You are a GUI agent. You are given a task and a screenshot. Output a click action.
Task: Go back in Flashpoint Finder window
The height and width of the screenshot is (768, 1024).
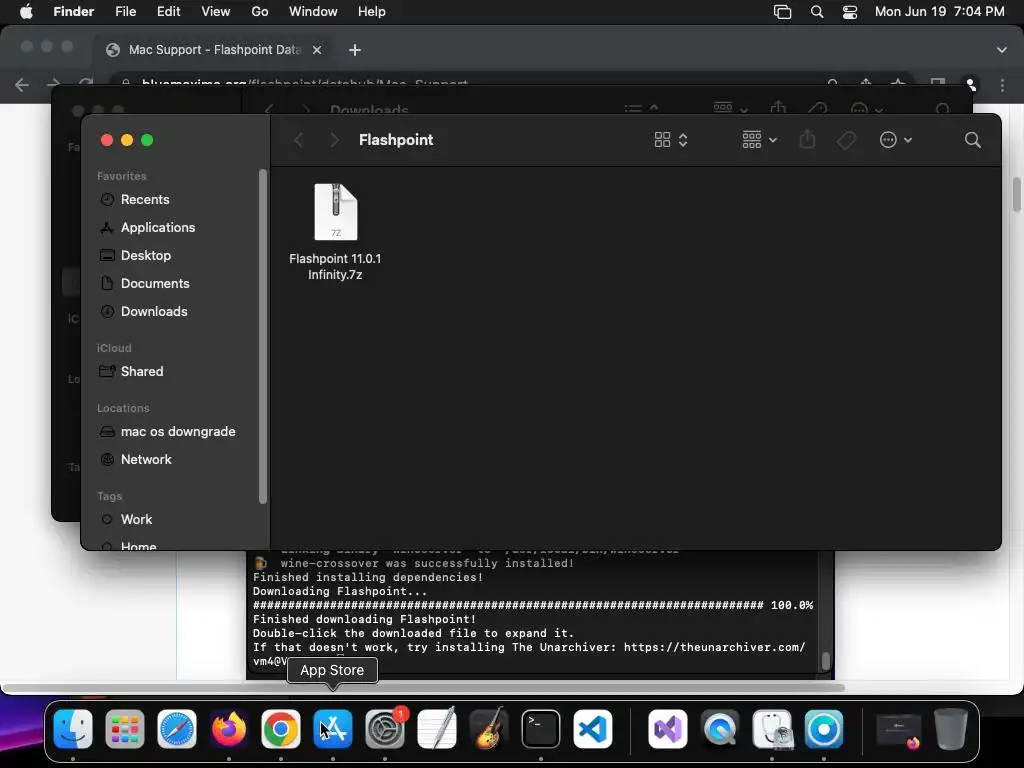298,140
